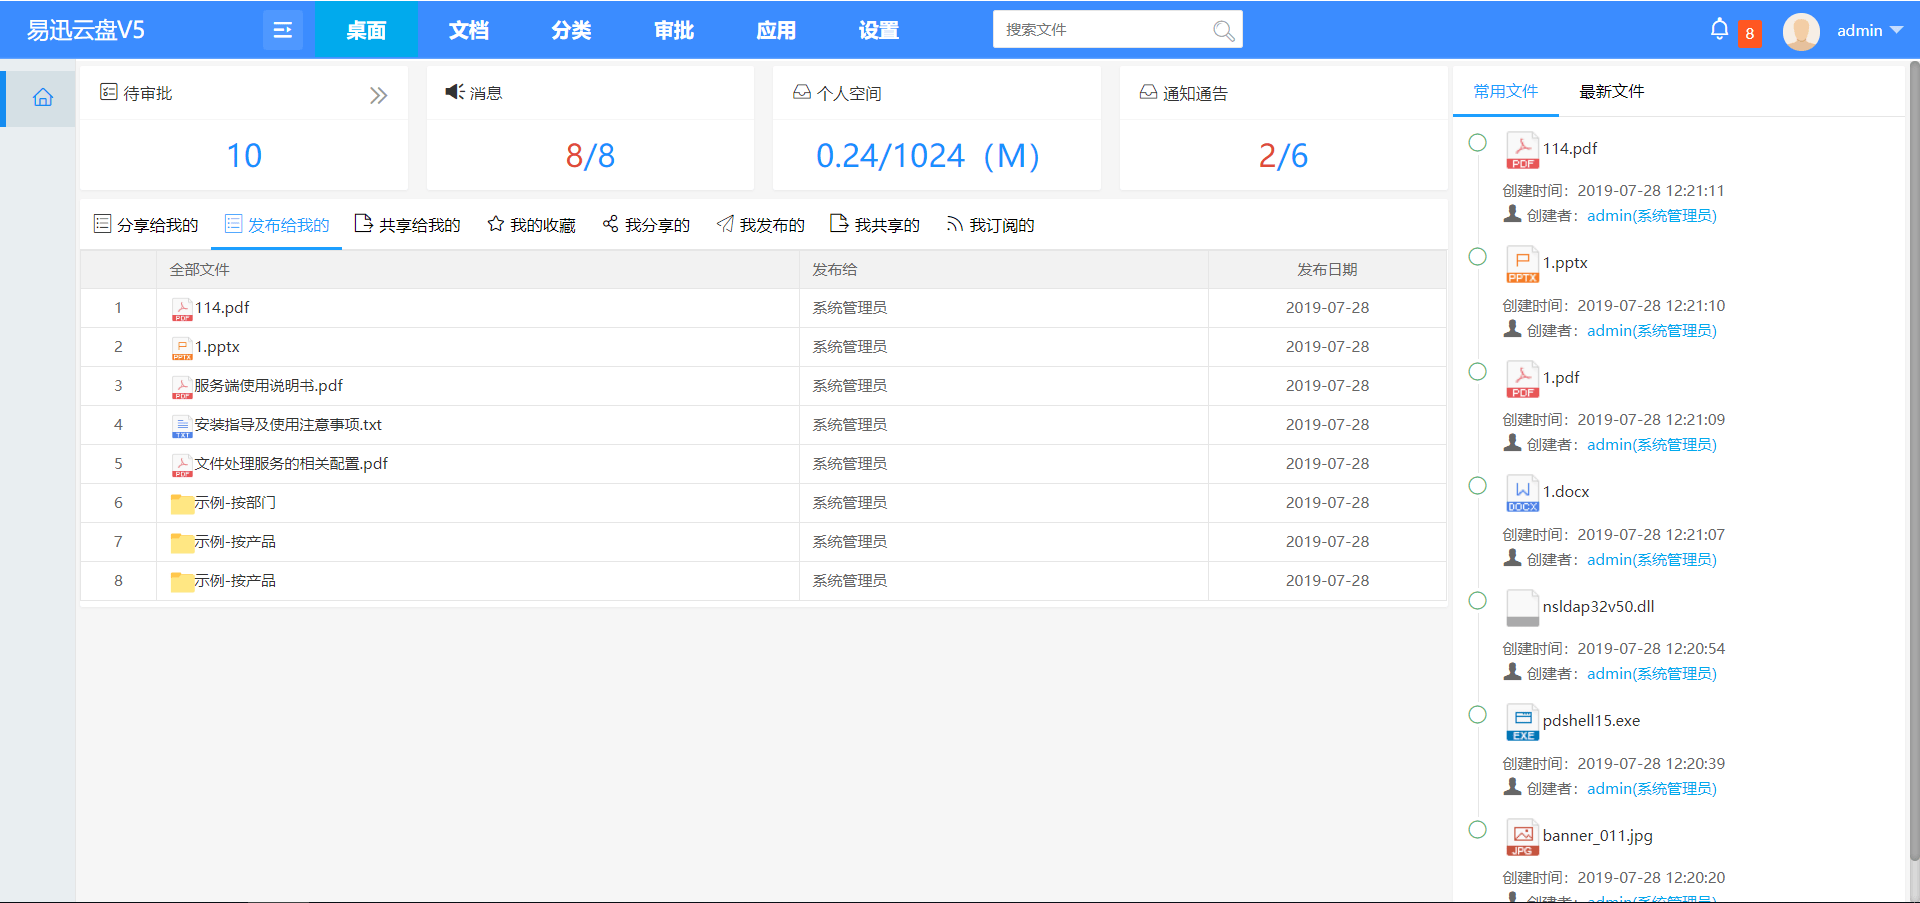Screen dimensions: 1920x903
Task: Click the search magnifier icon
Action: [x=1223, y=30]
